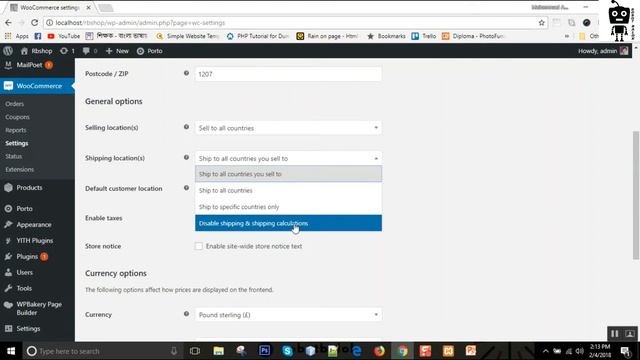Open the Facebook bookmark icon
Image resolution: width=640 pixels, height=360 pixels.
(x=38, y=36)
